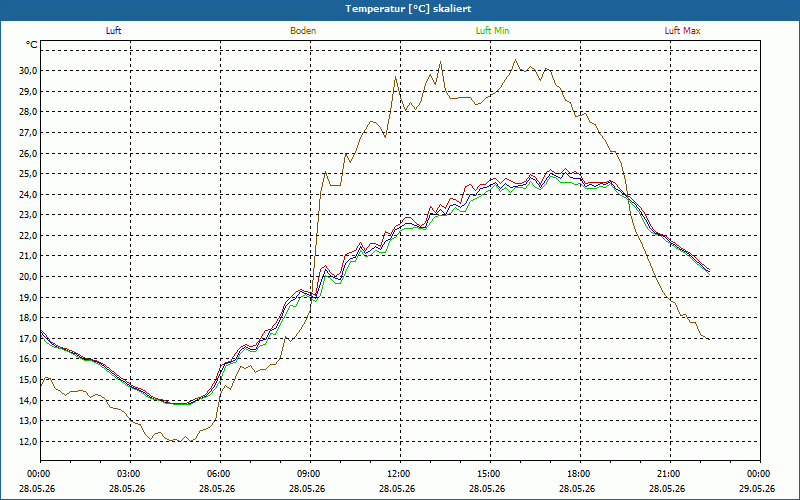
Task: Click the 14,0 y-axis value
Action: 29,400
